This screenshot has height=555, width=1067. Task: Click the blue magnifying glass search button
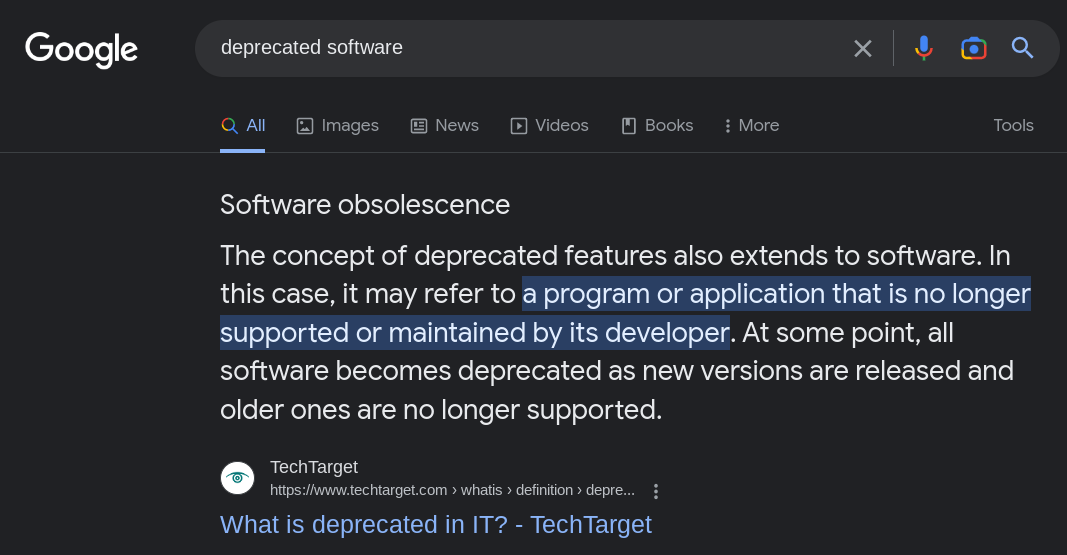[1022, 48]
